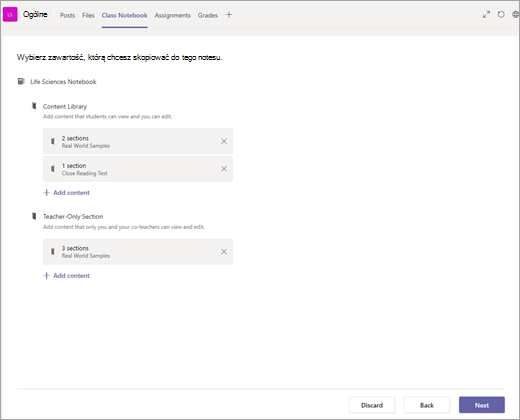This screenshot has height=420, width=520.
Task: Remove the '2 sections' Real World Samples item
Action: (x=224, y=141)
